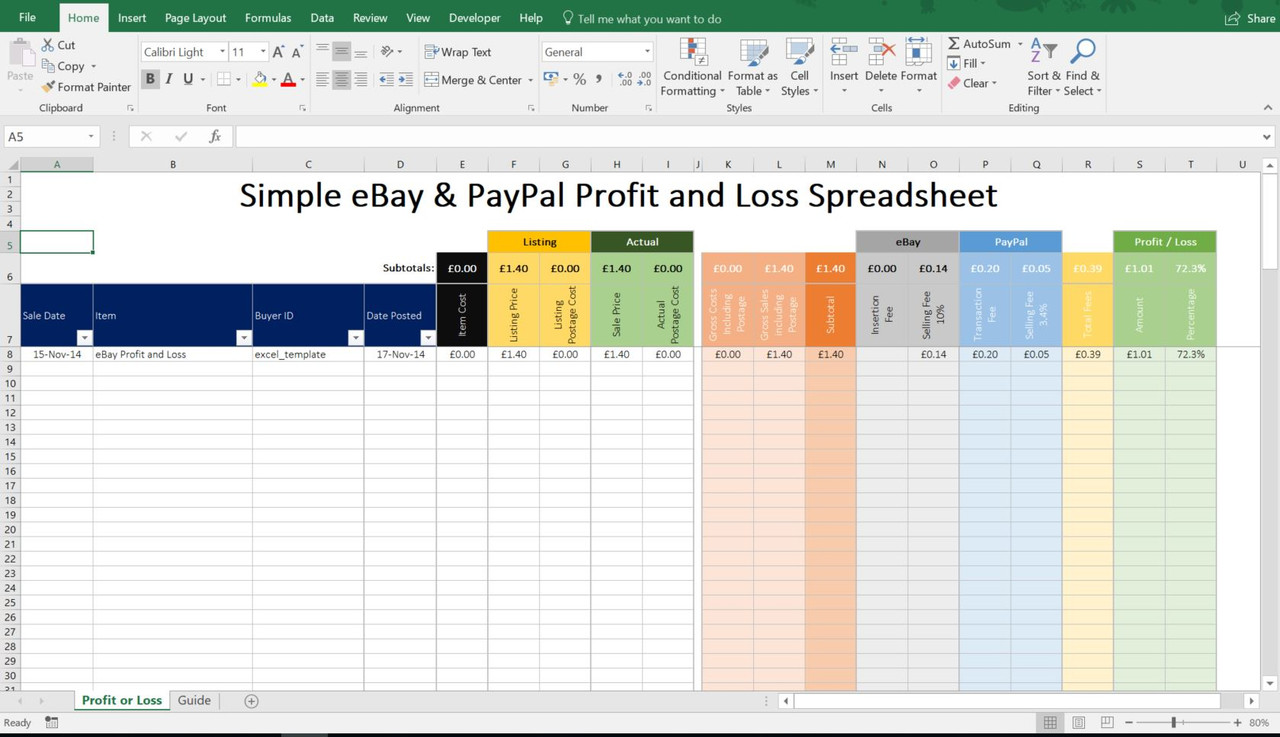Open the Orientation text angle tool

pyautogui.click(x=388, y=51)
